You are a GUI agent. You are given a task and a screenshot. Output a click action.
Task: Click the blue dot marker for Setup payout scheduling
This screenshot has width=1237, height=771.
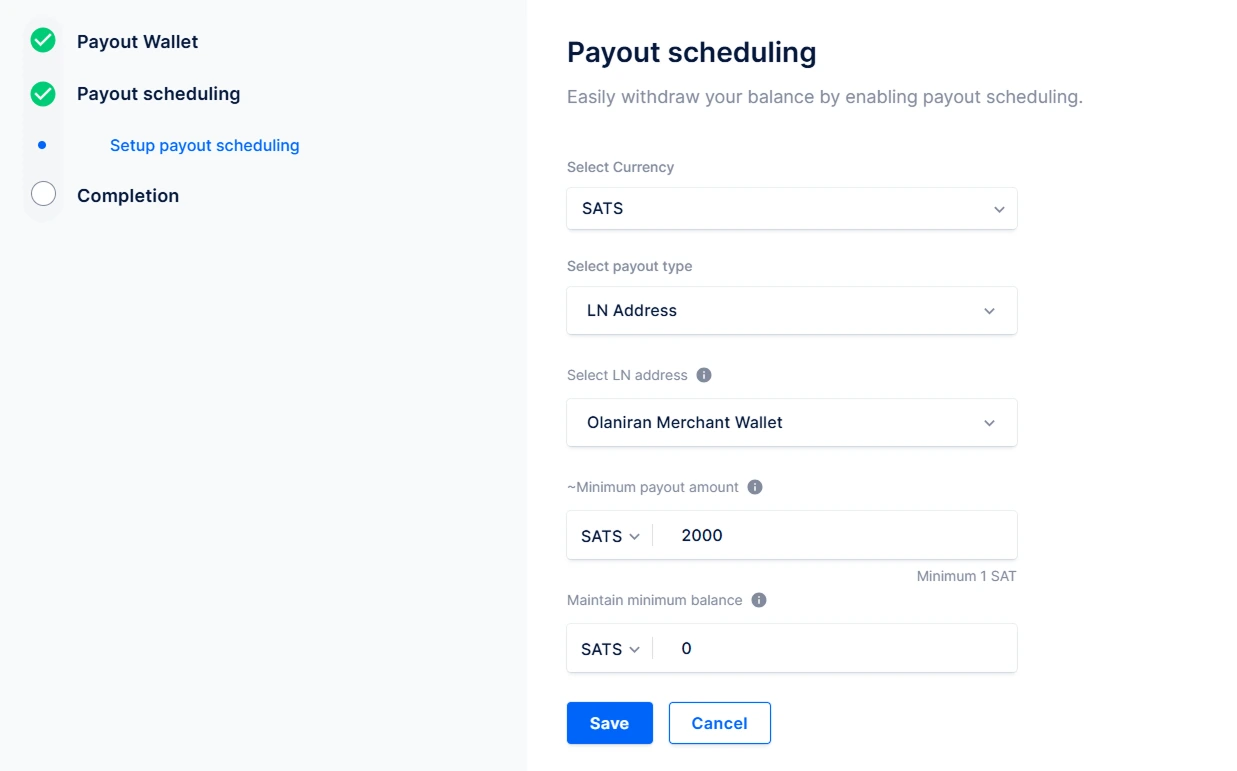(41, 144)
